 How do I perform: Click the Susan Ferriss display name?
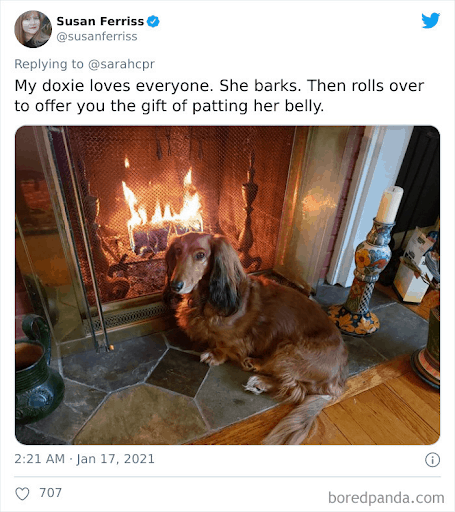point(100,21)
